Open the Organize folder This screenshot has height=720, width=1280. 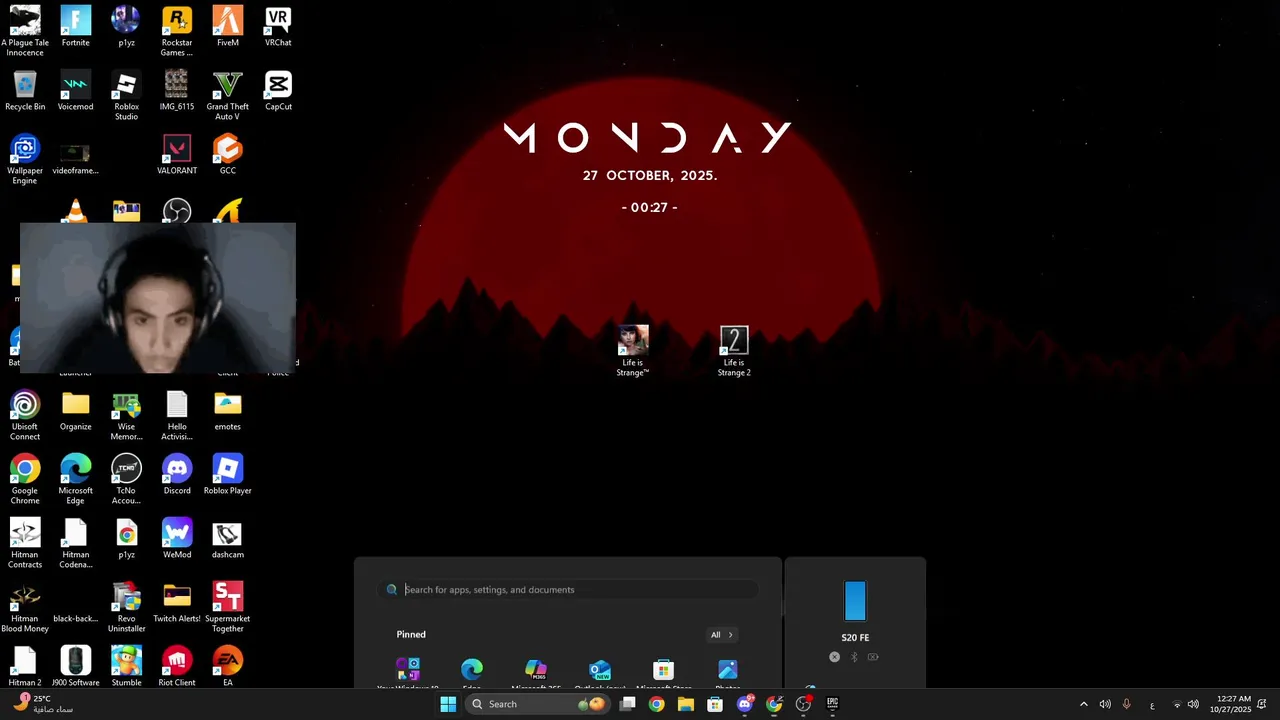[76, 411]
